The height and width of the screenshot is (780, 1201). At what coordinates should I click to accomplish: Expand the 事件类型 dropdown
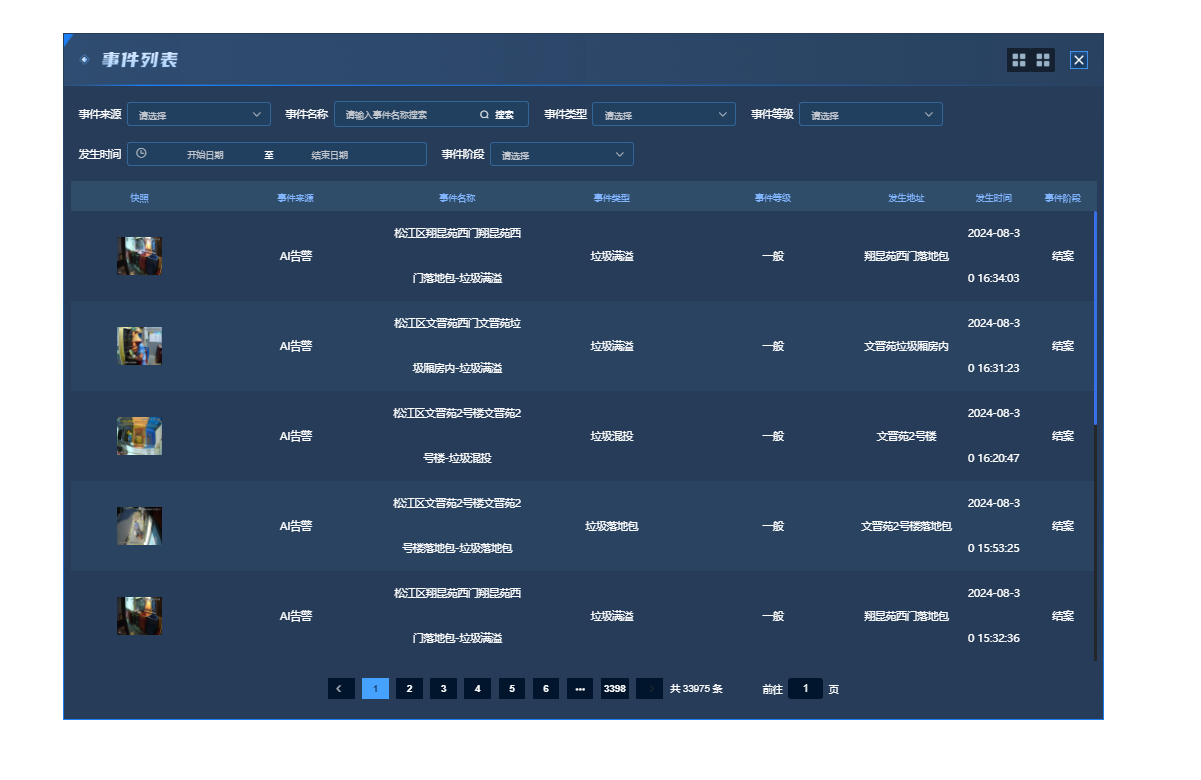click(664, 115)
